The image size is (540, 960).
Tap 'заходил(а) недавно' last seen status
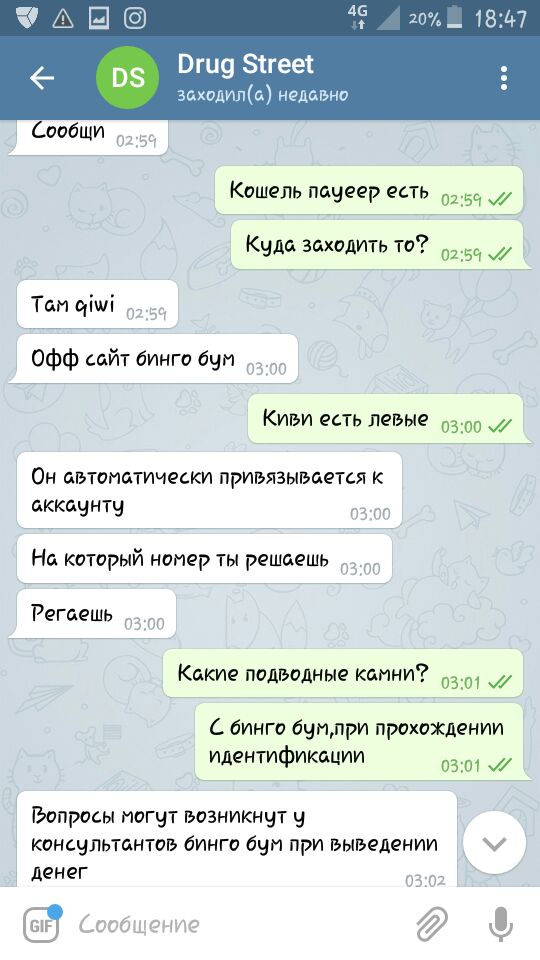[263, 94]
